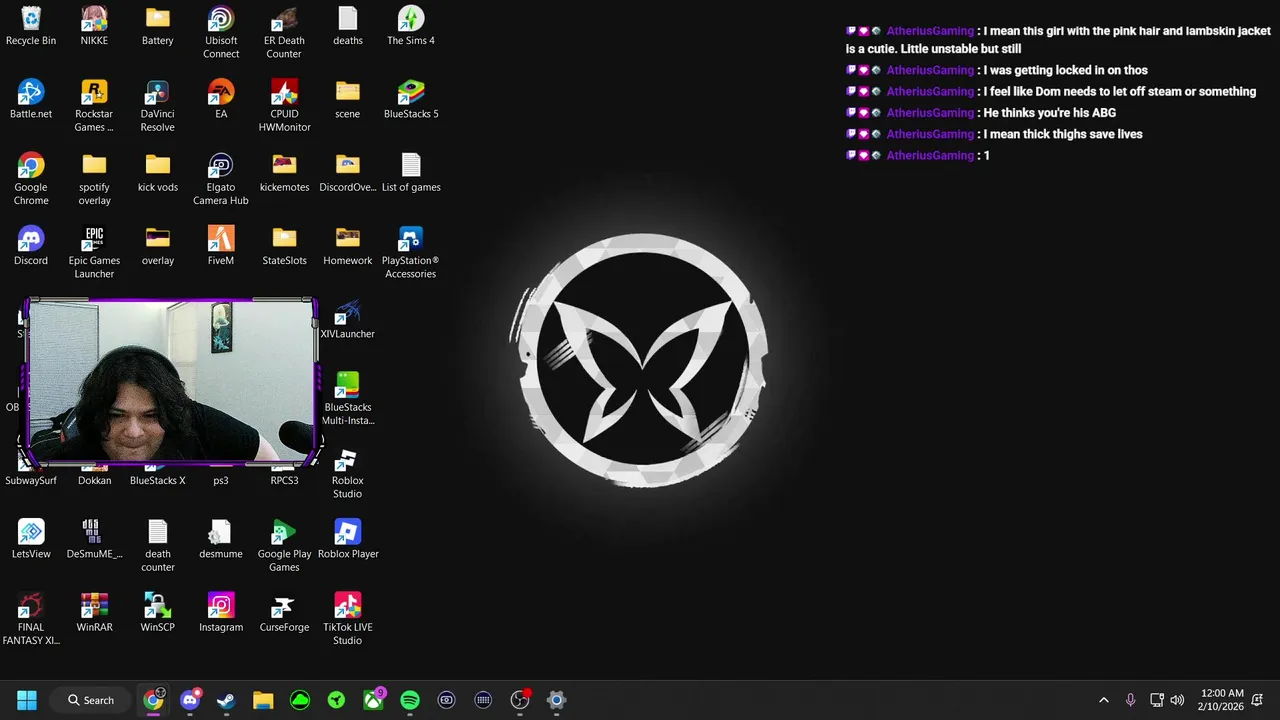Screen dimensions: 1280x720
Task: Open the scene folder icon
Action: (x=347, y=100)
